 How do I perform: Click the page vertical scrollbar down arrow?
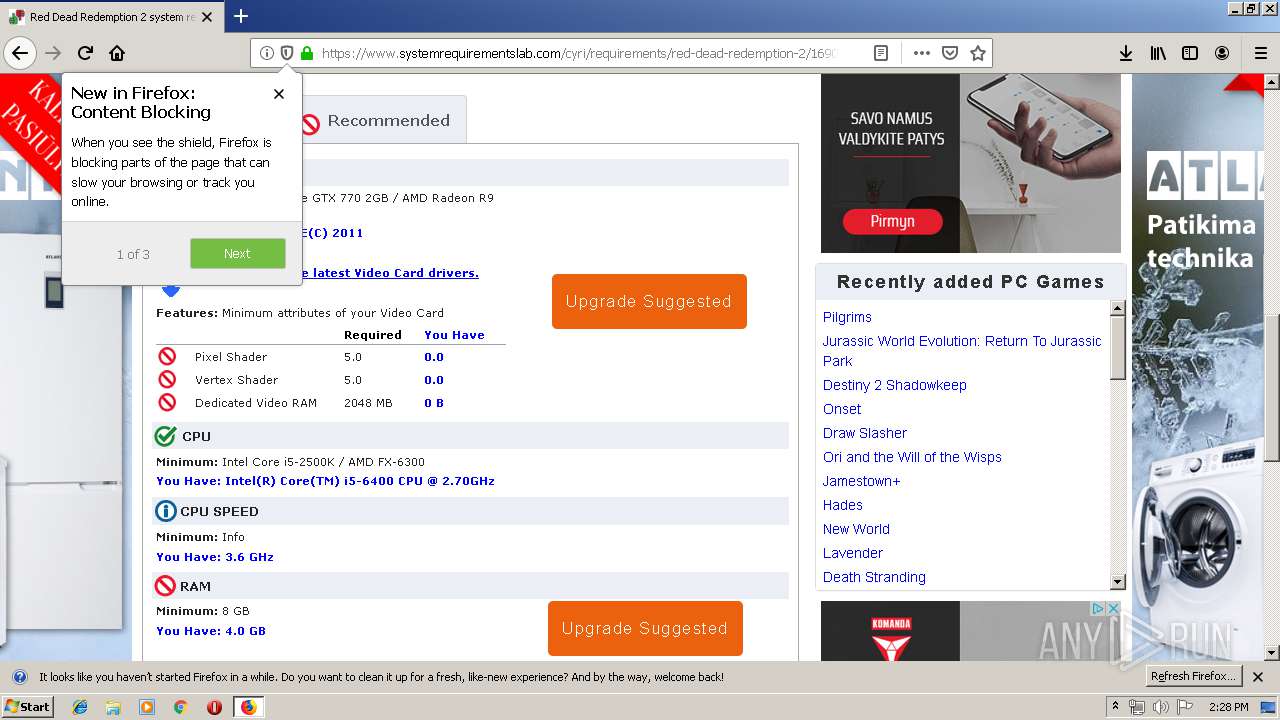pos(1271,653)
